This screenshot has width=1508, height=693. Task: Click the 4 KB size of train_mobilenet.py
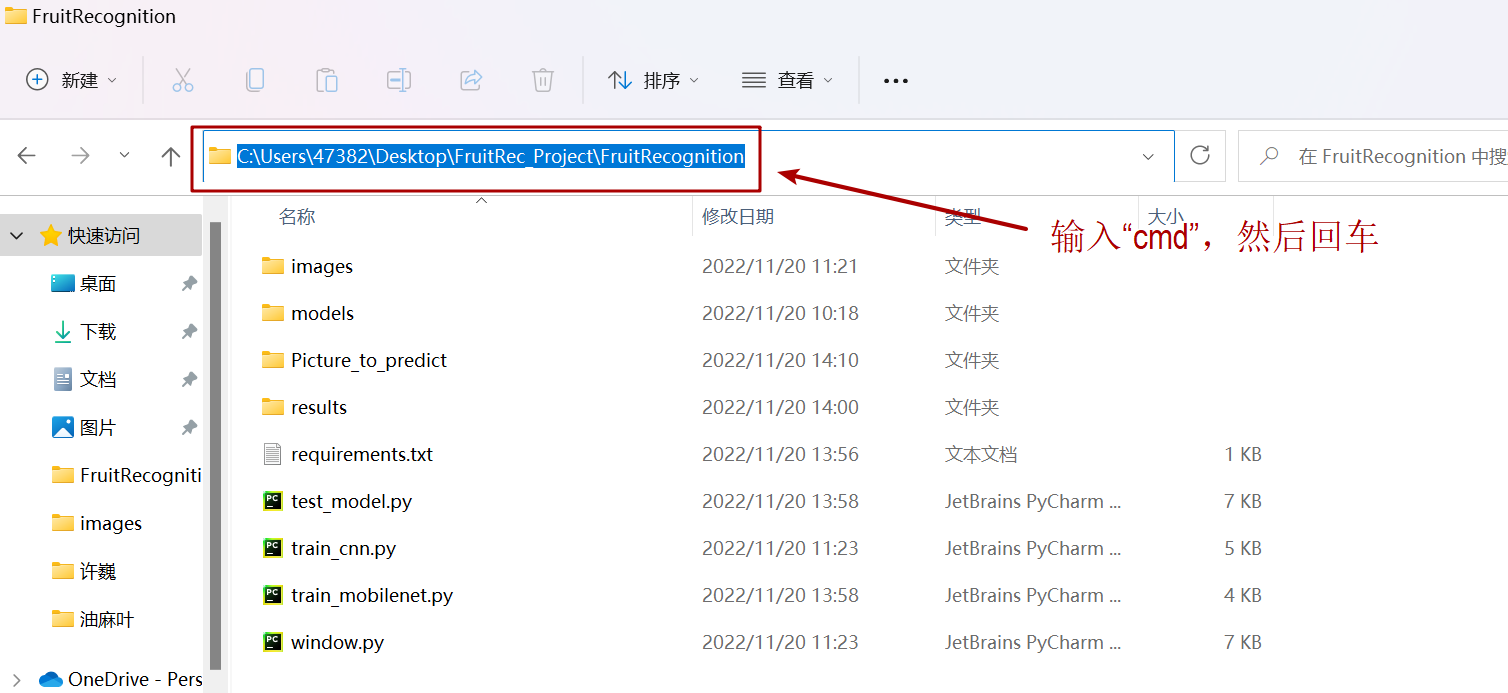pos(1243,595)
